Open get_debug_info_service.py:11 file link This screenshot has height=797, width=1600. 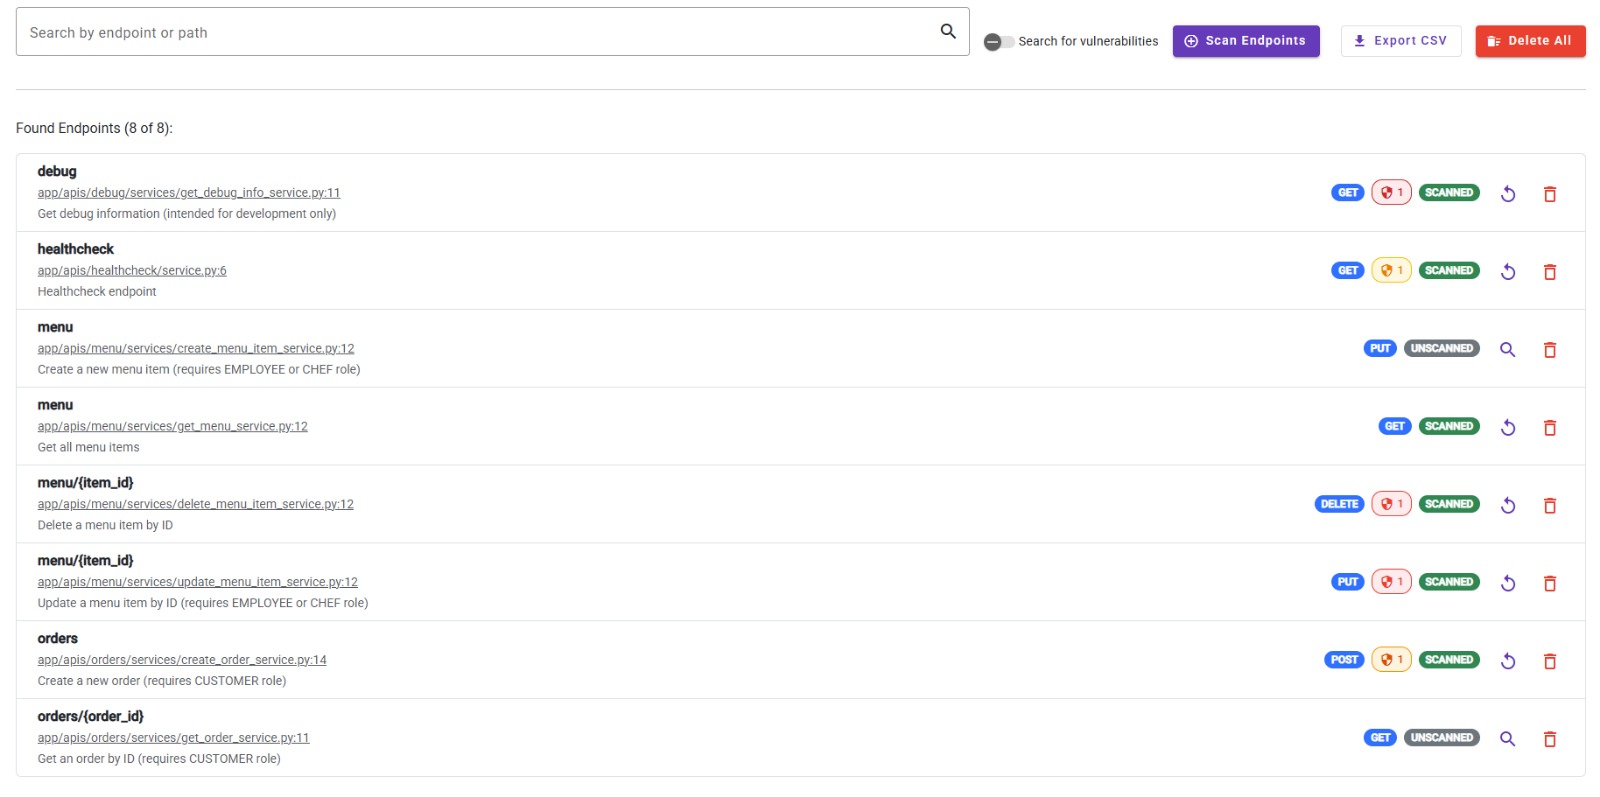pos(189,193)
